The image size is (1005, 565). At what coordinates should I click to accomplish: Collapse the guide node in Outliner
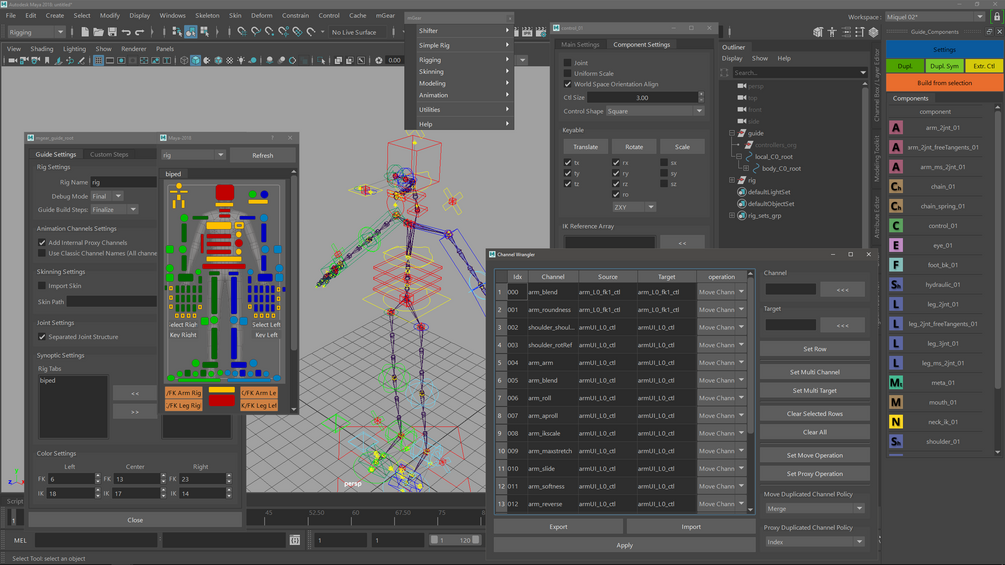click(x=732, y=133)
